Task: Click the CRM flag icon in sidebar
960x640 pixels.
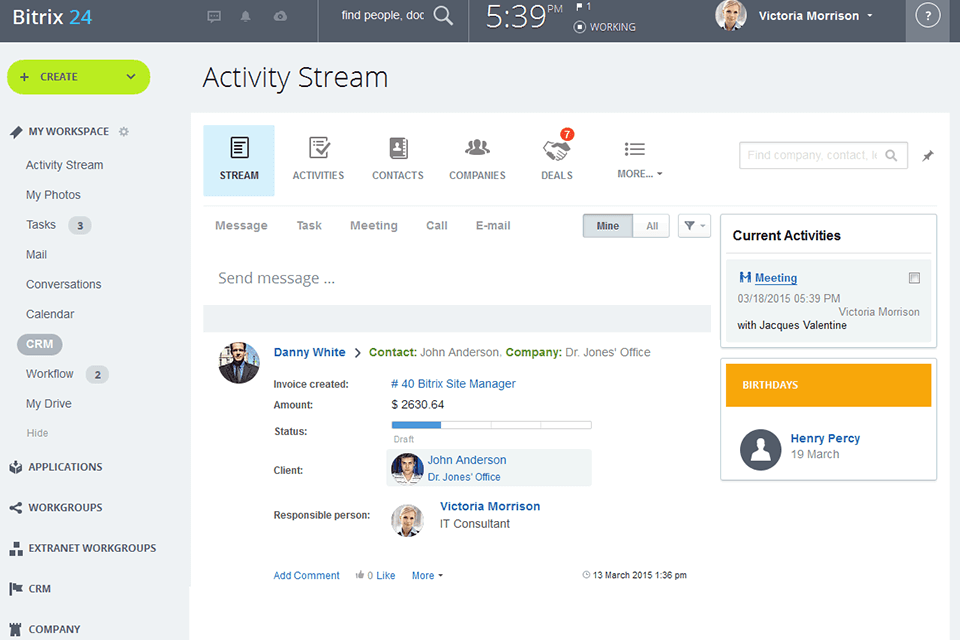Action: 16,589
